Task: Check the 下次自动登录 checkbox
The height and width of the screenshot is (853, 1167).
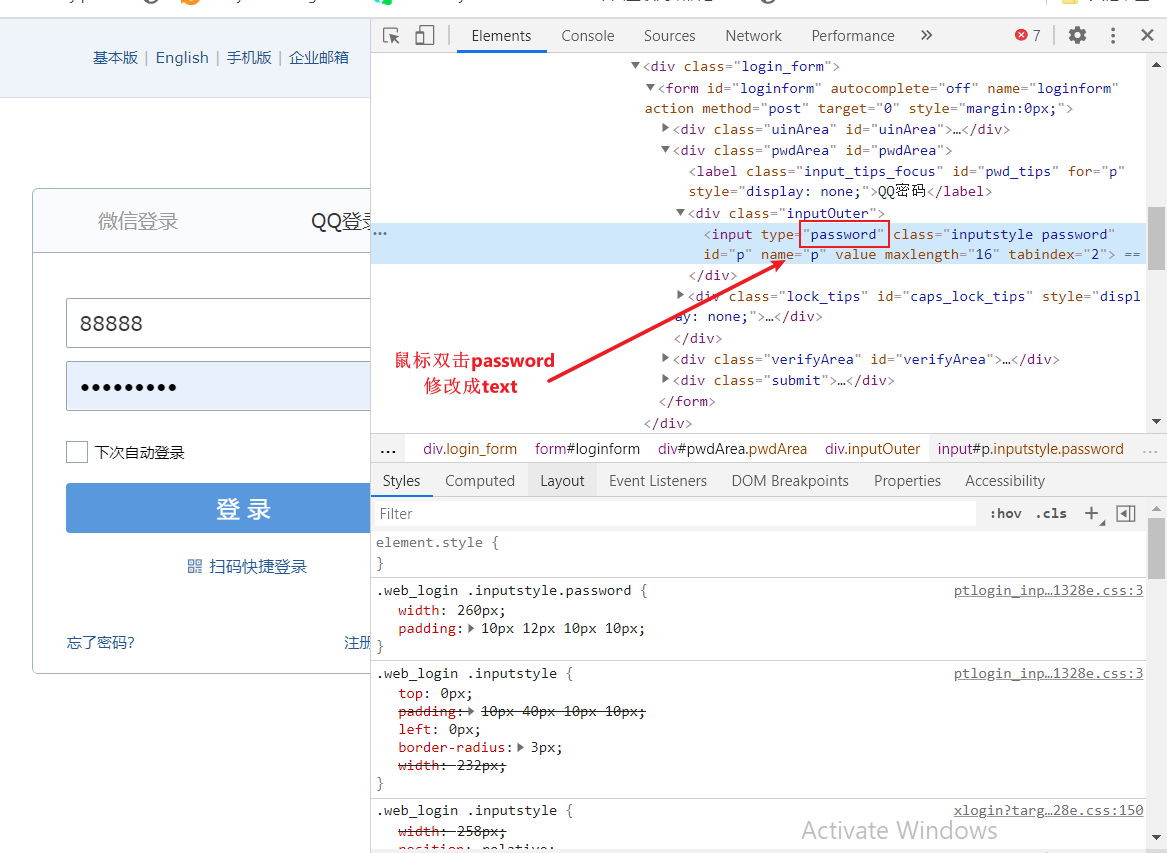Action: [x=77, y=452]
